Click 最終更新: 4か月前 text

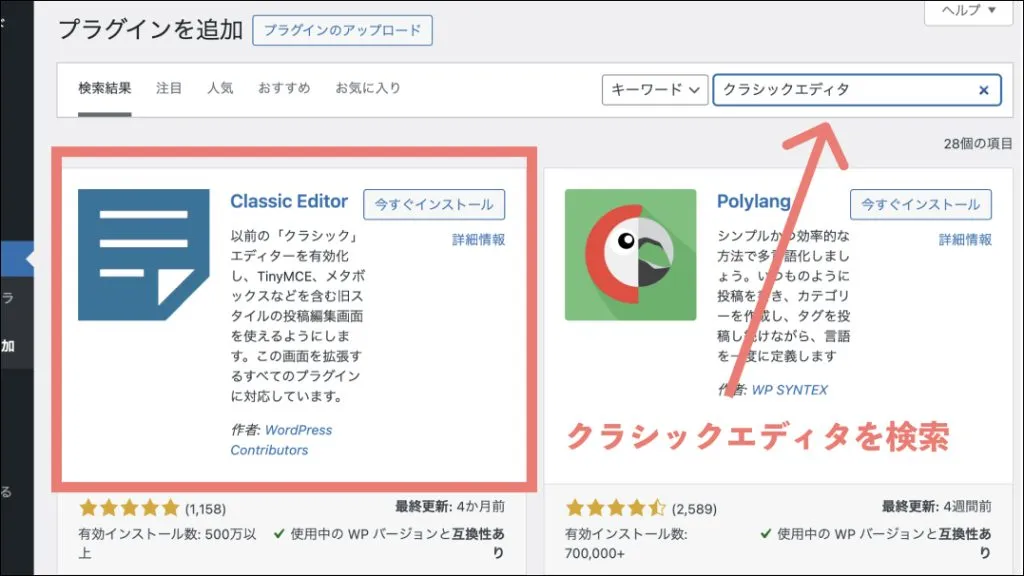click(x=449, y=506)
